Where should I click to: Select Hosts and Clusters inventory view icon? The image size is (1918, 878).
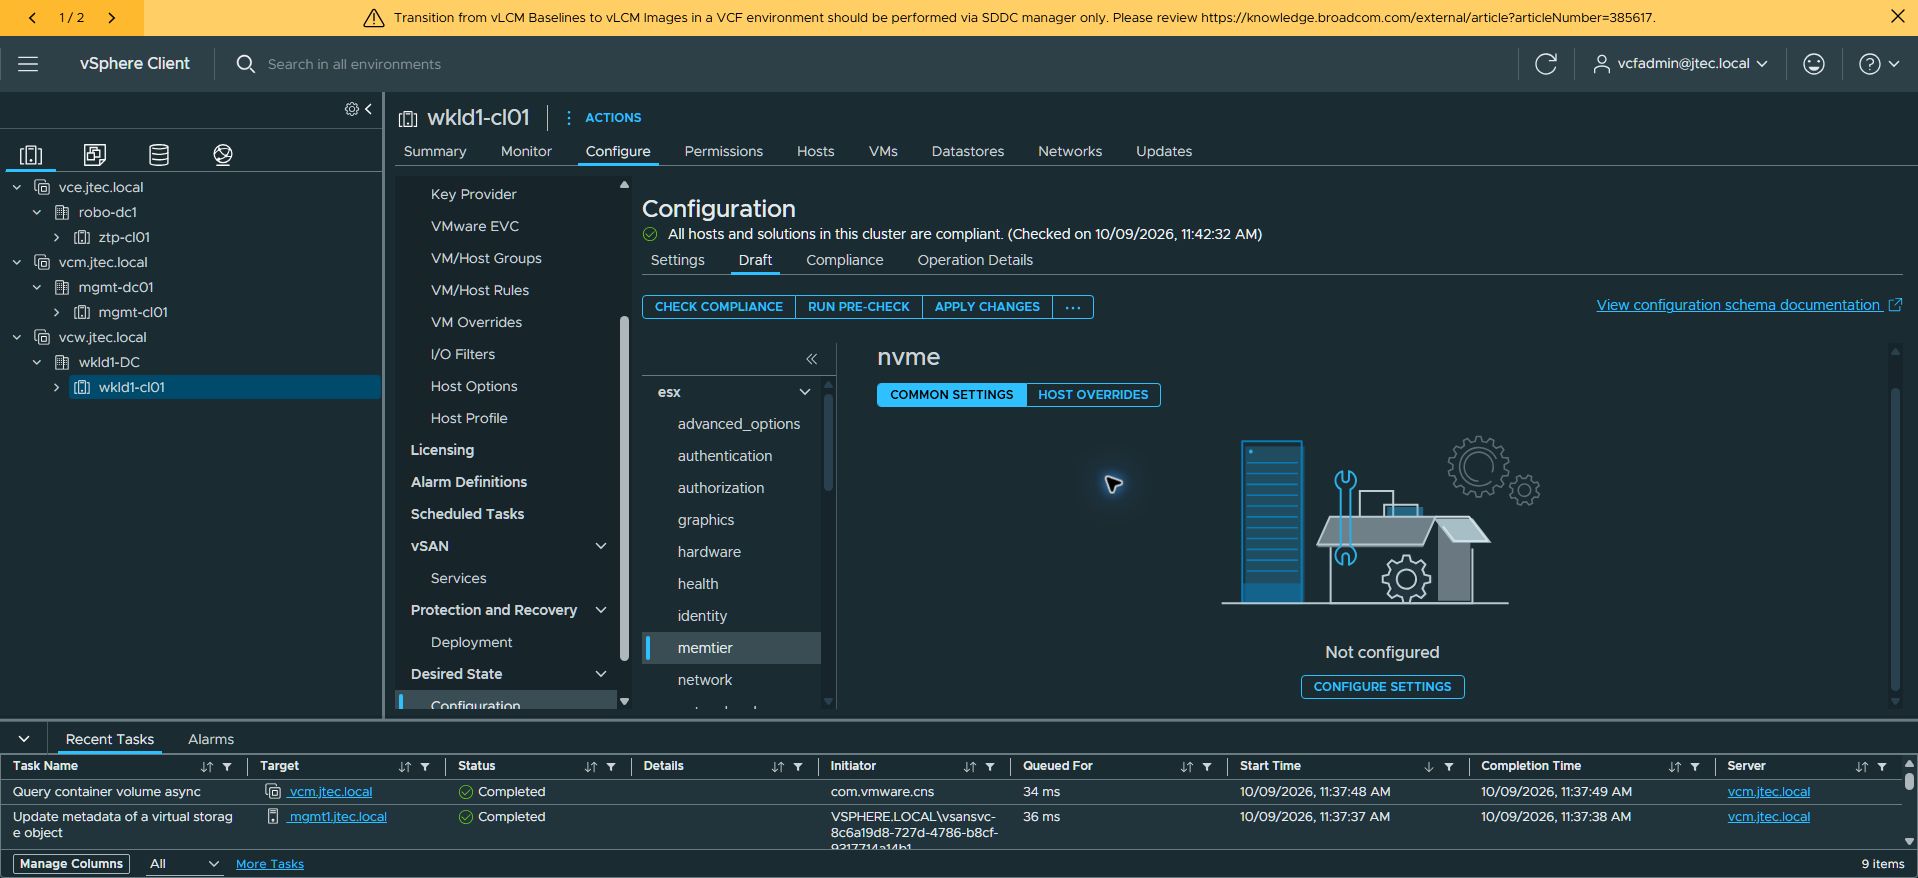(31, 154)
